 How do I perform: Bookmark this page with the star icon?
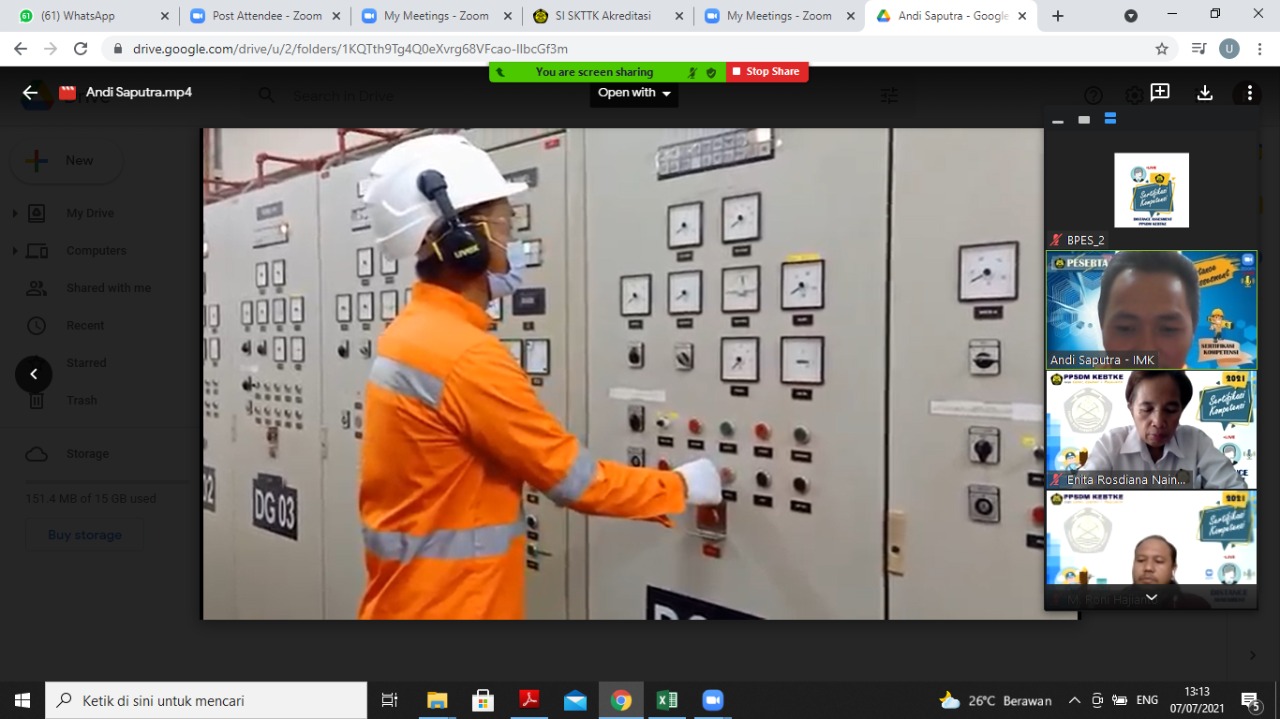1161,48
